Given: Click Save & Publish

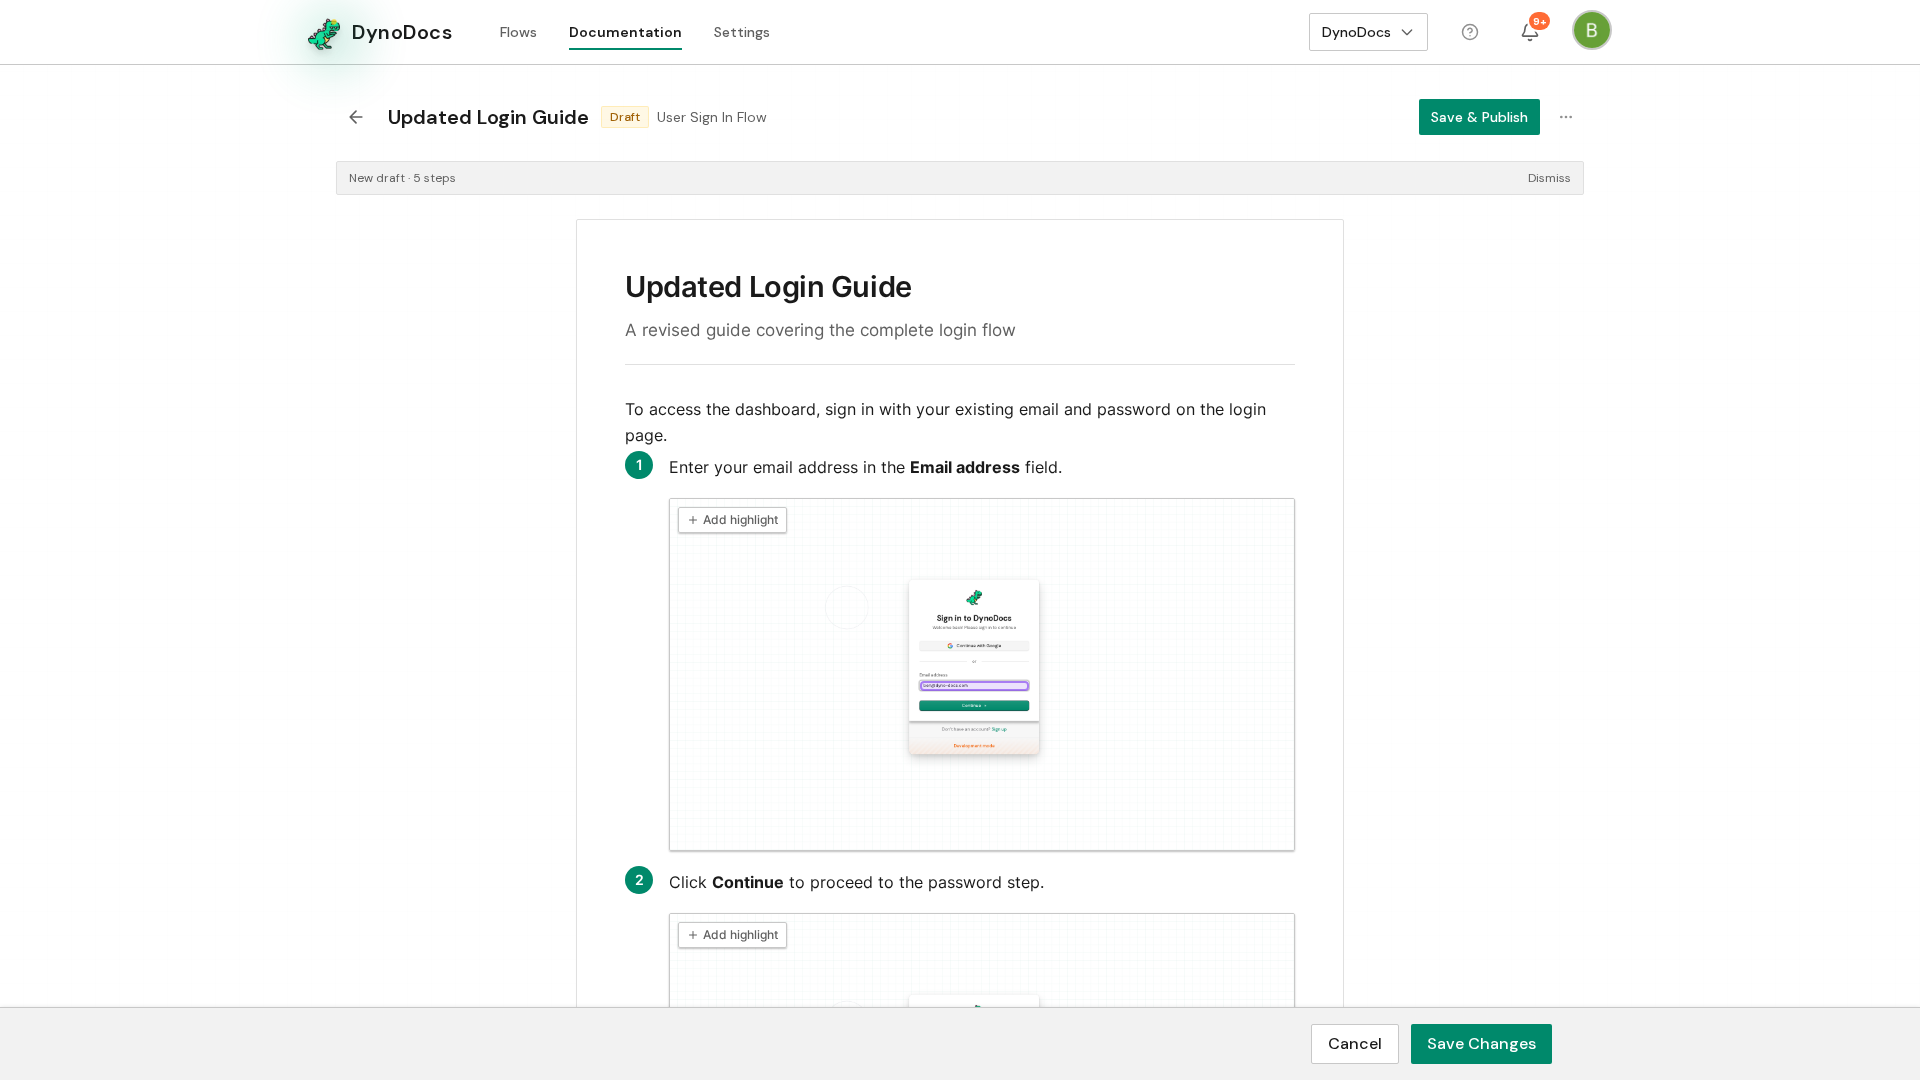Looking at the screenshot, I should [x=1479, y=117].
